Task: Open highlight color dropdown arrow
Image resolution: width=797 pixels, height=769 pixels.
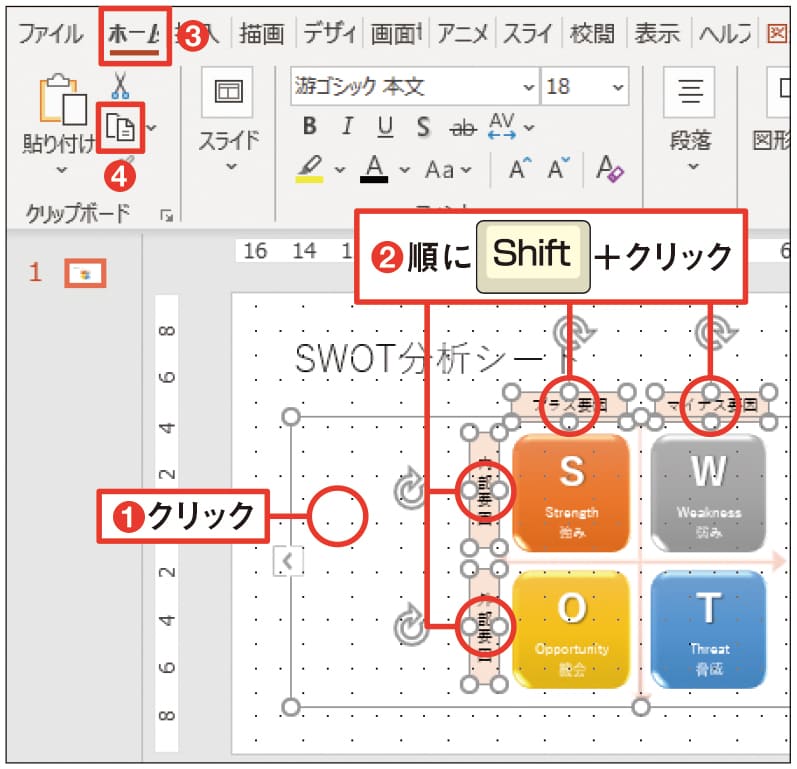Action: pos(340,169)
